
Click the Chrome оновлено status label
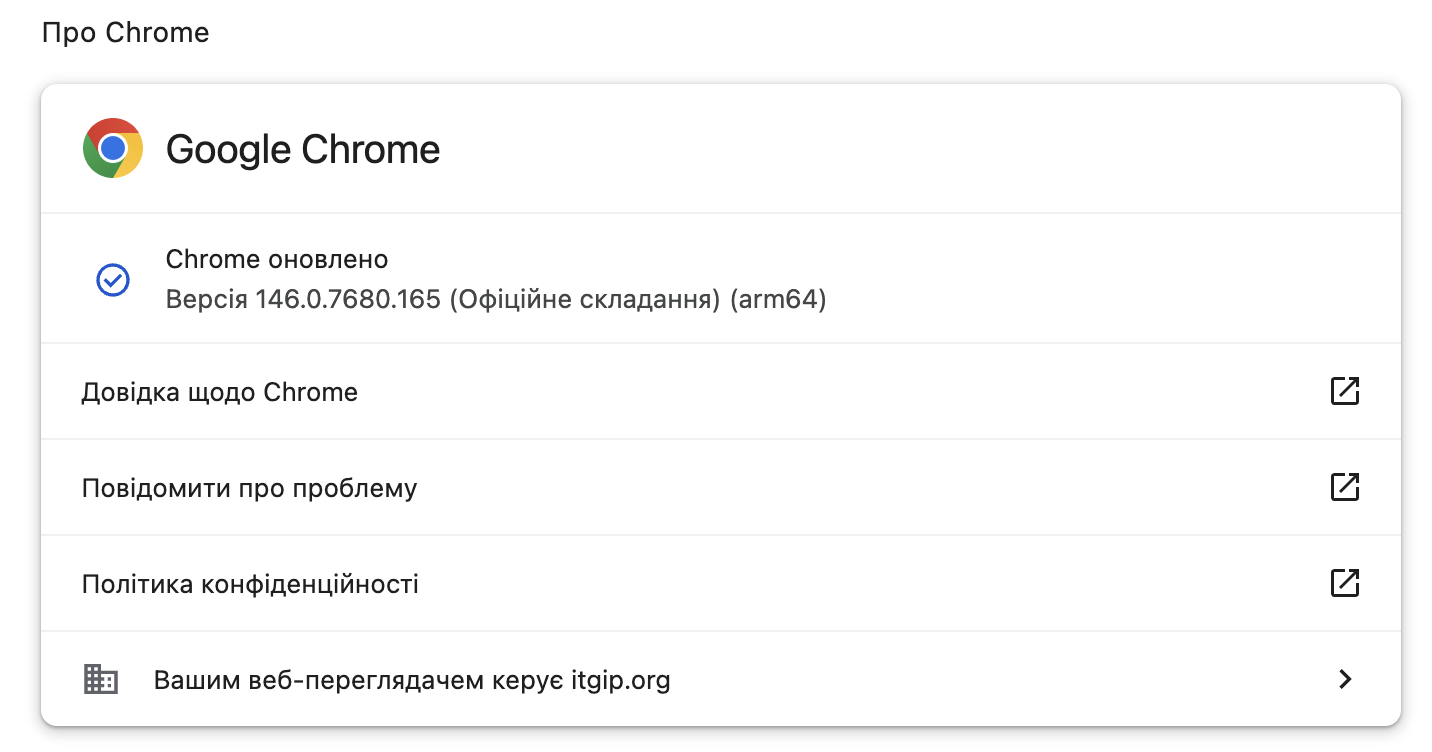tap(277, 260)
